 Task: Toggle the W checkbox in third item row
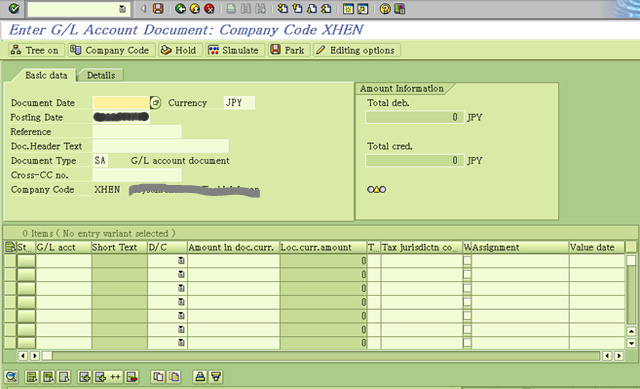[467, 288]
